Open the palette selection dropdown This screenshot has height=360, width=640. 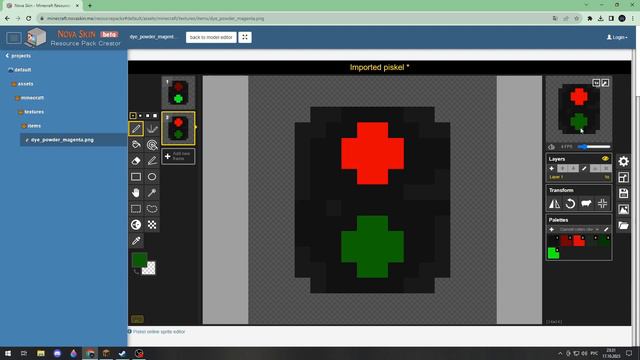(x=579, y=229)
